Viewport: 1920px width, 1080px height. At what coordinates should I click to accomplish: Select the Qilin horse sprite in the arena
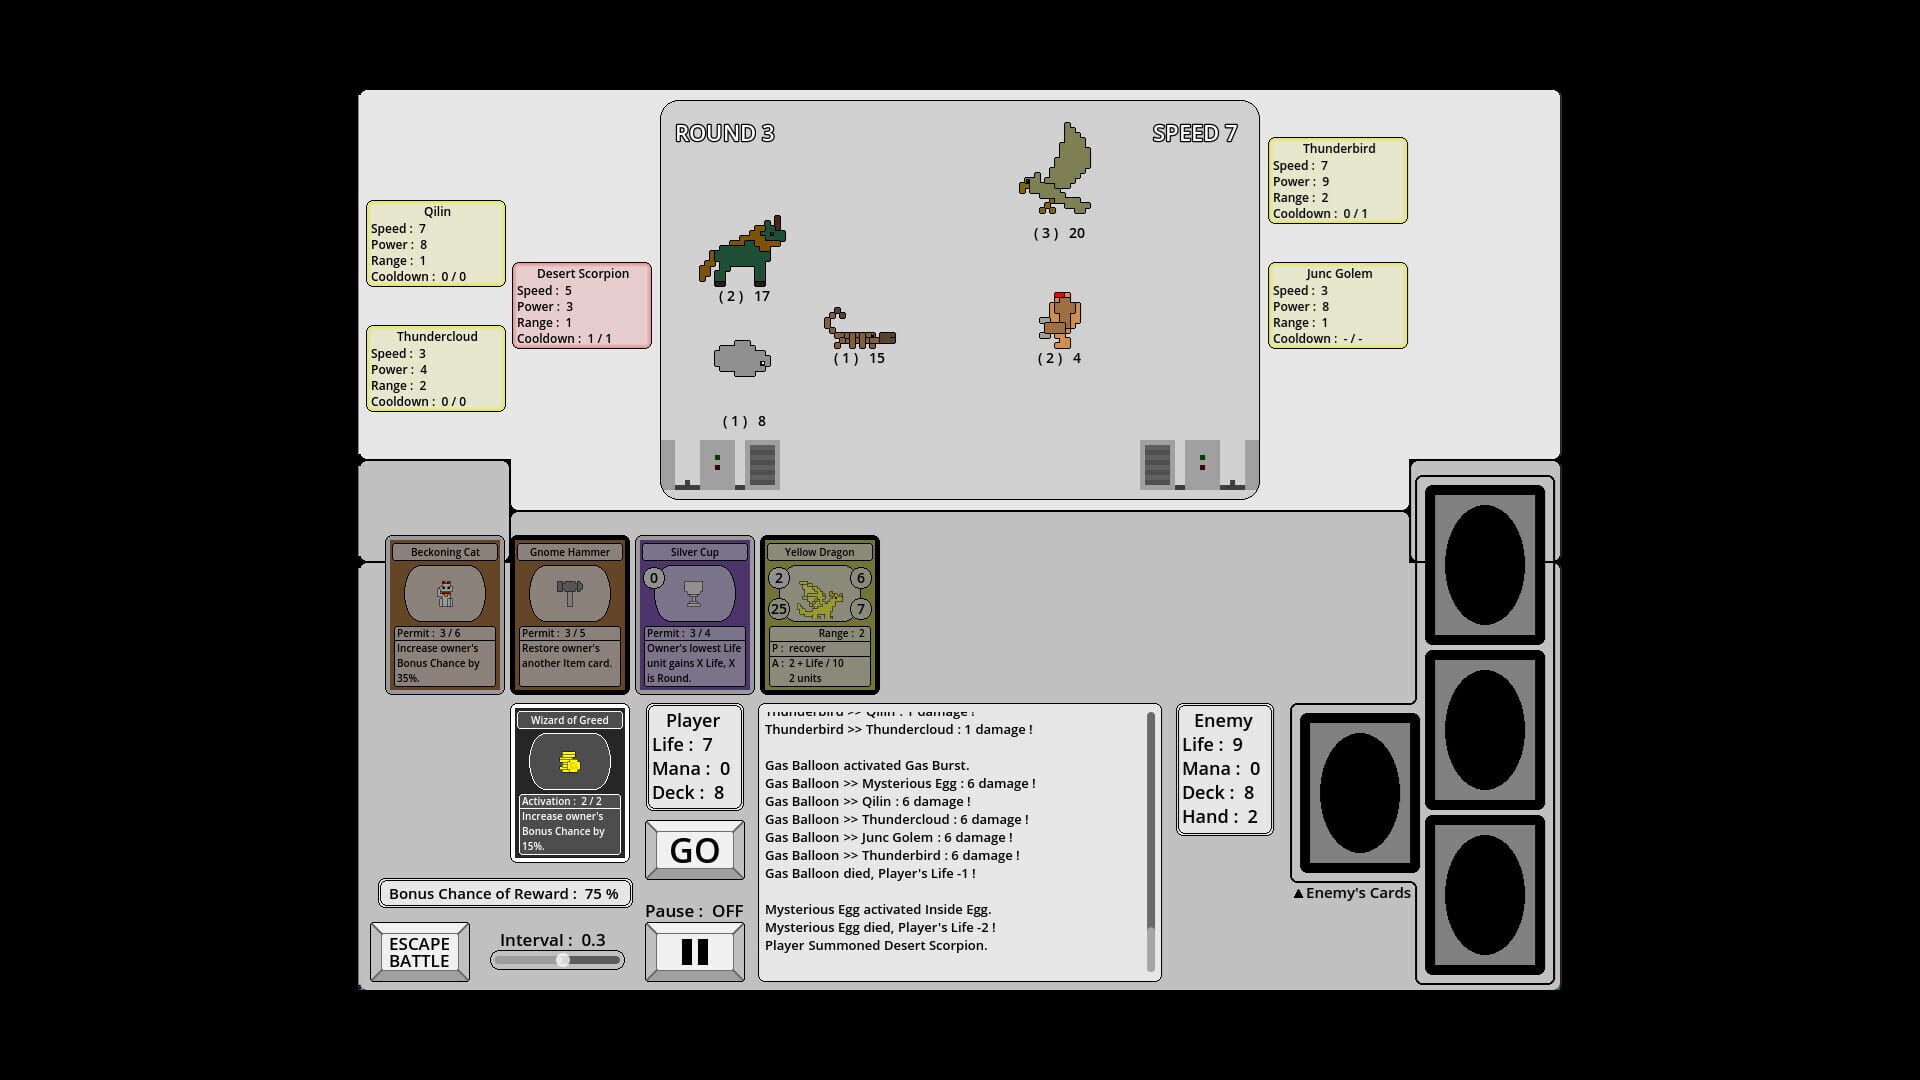pyautogui.click(x=745, y=252)
